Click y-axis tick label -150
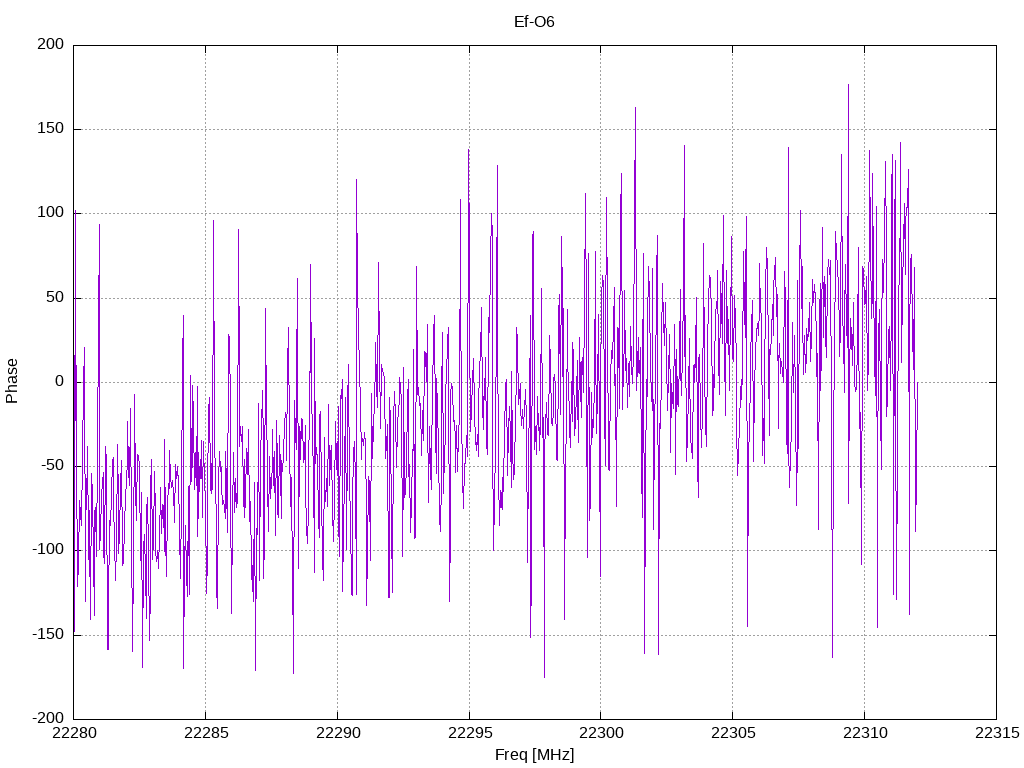1024x768 pixels. coord(48,634)
